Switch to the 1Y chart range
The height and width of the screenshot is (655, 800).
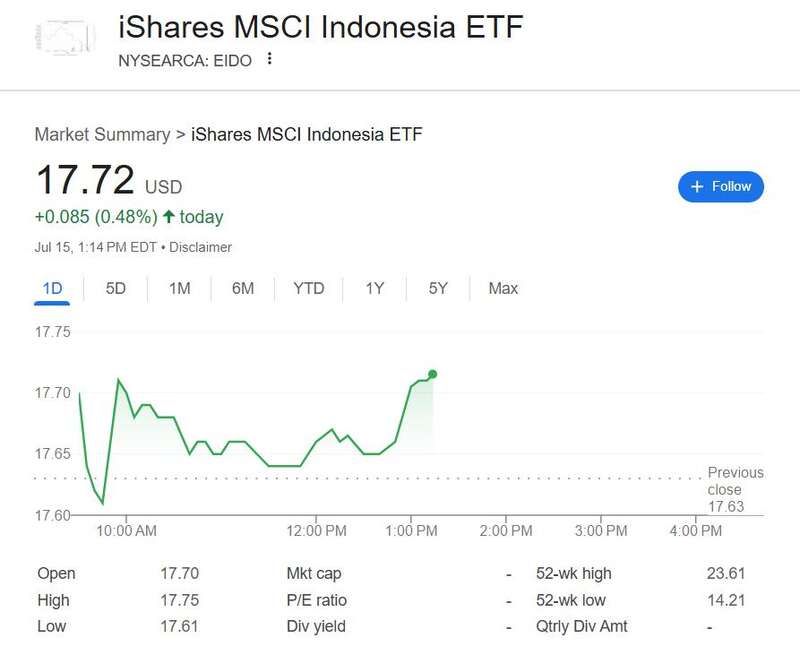point(374,289)
